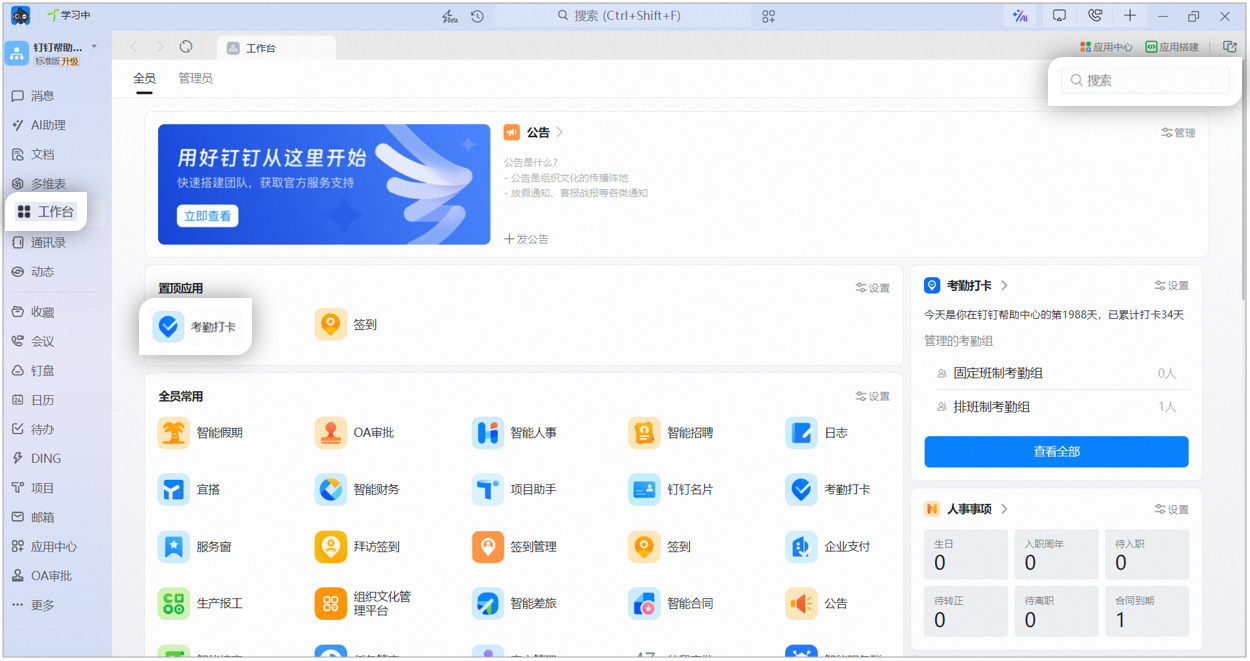Click the workbench 搜索 field
Image resolution: width=1250 pixels, height=661 pixels.
tap(1145, 80)
